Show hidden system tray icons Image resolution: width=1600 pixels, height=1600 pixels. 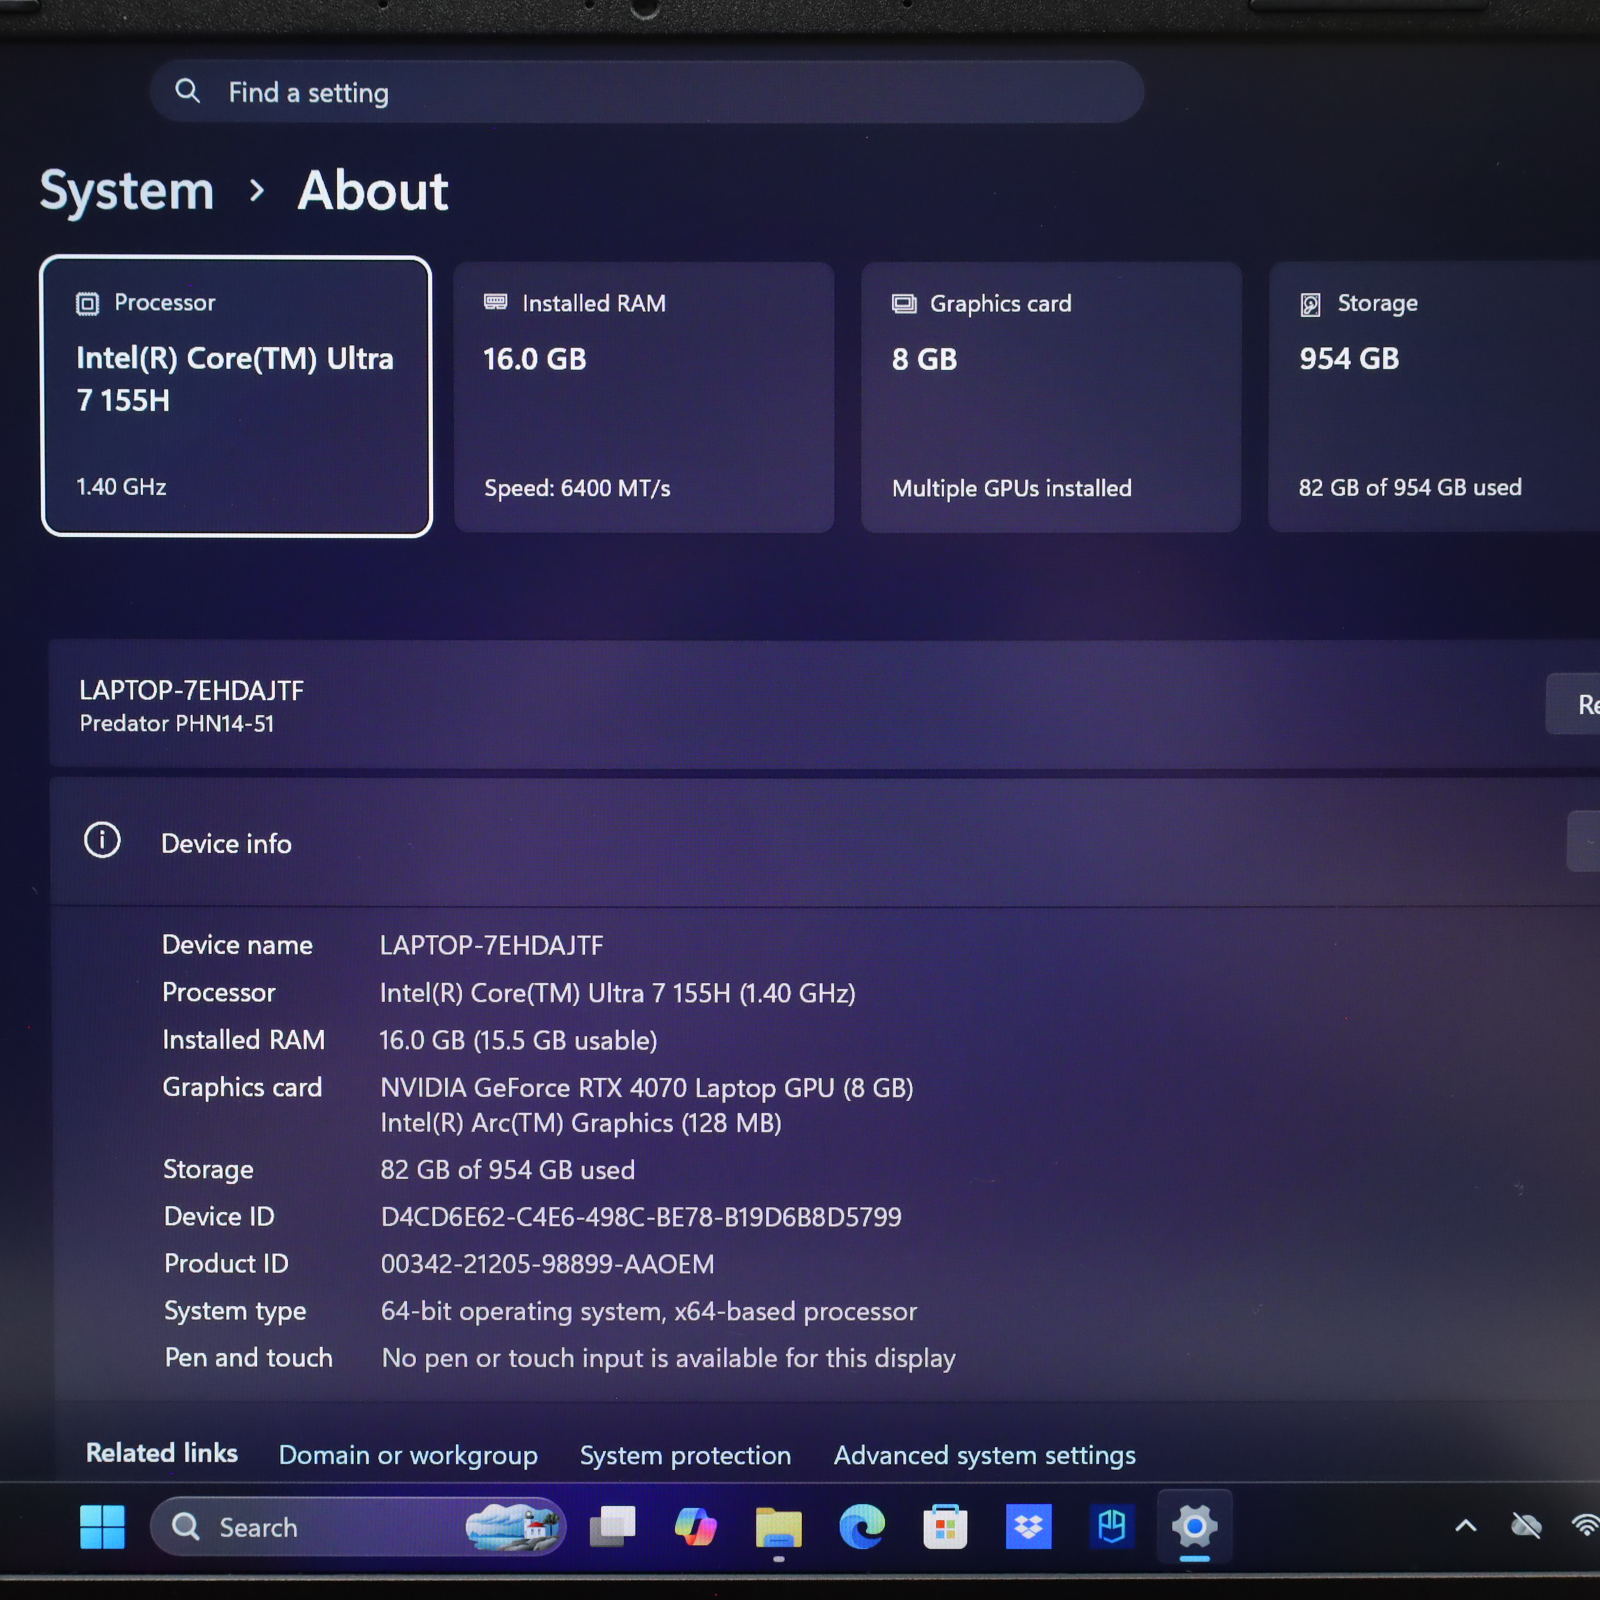pyautogui.click(x=1466, y=1526)
